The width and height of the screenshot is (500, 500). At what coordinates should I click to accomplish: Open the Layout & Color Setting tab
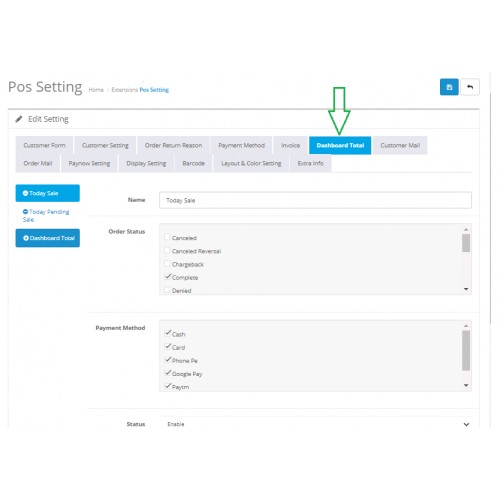click(x=251, y=163)
